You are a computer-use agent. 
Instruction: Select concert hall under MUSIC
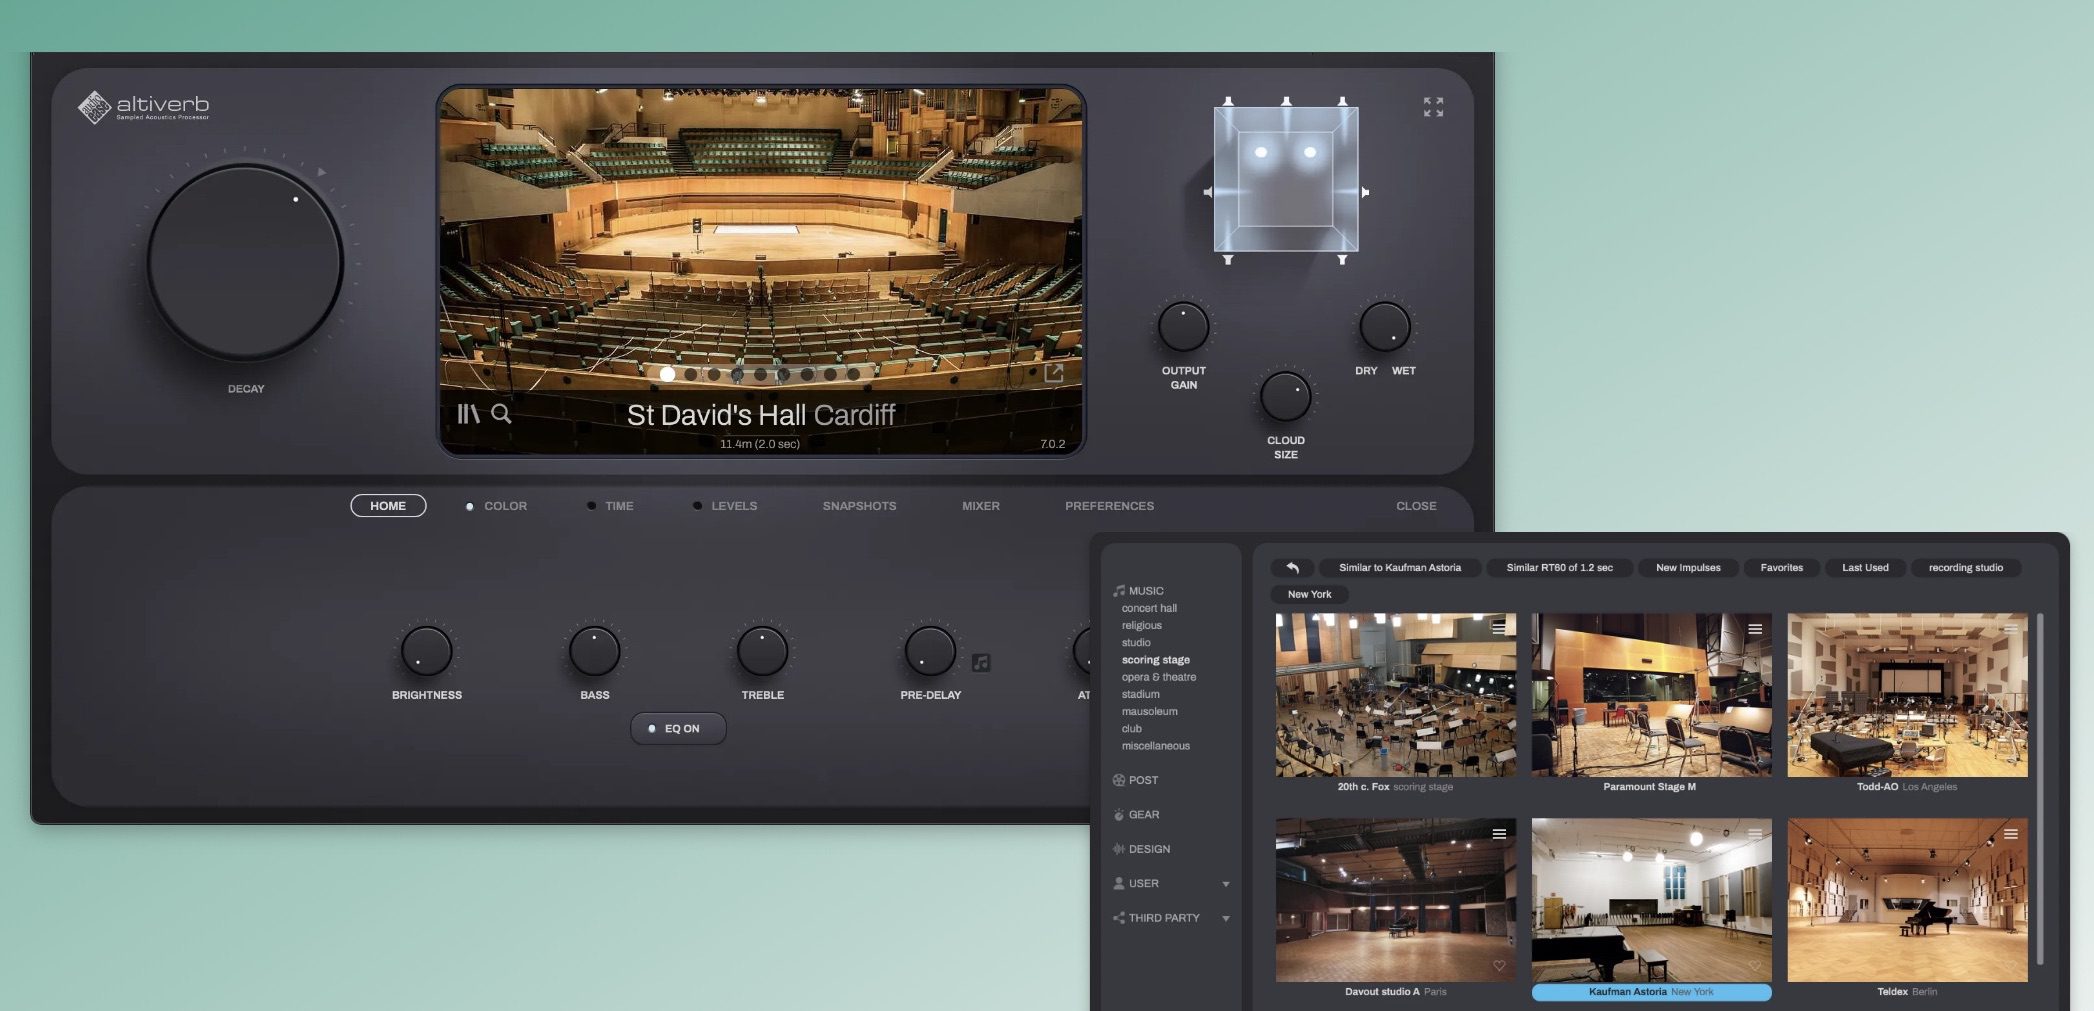pyautogui.click(x=1149, y=608)
